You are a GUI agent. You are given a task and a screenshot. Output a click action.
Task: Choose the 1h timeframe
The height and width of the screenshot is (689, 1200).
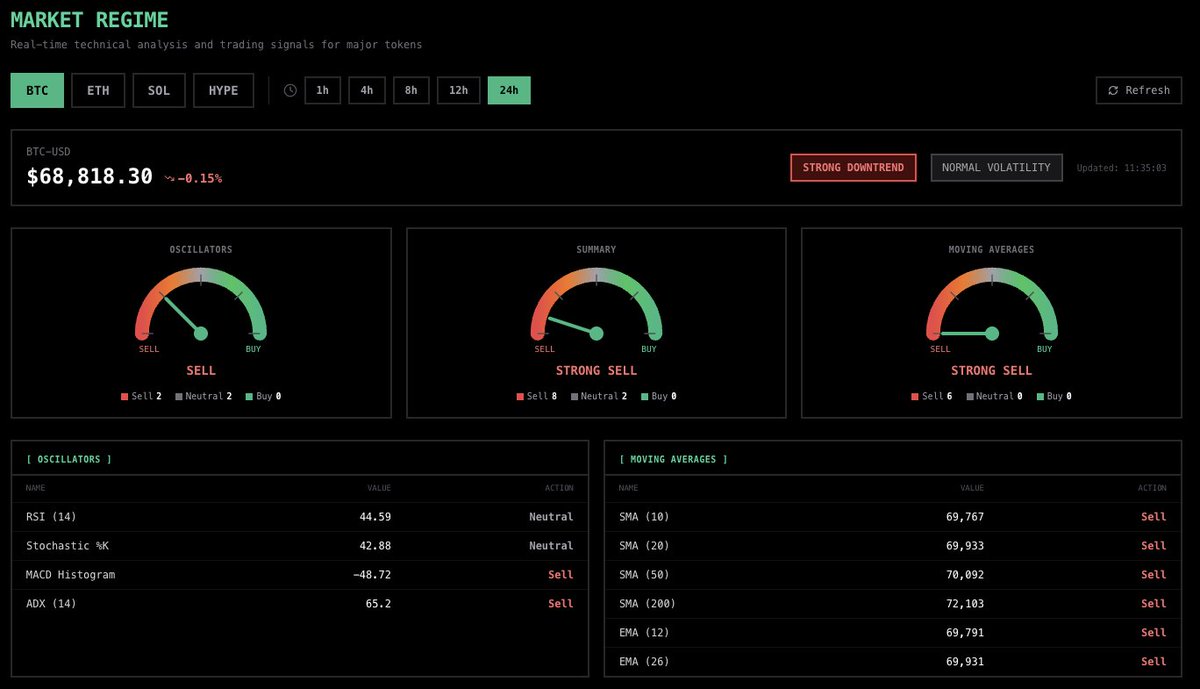(x=322, y=90)
